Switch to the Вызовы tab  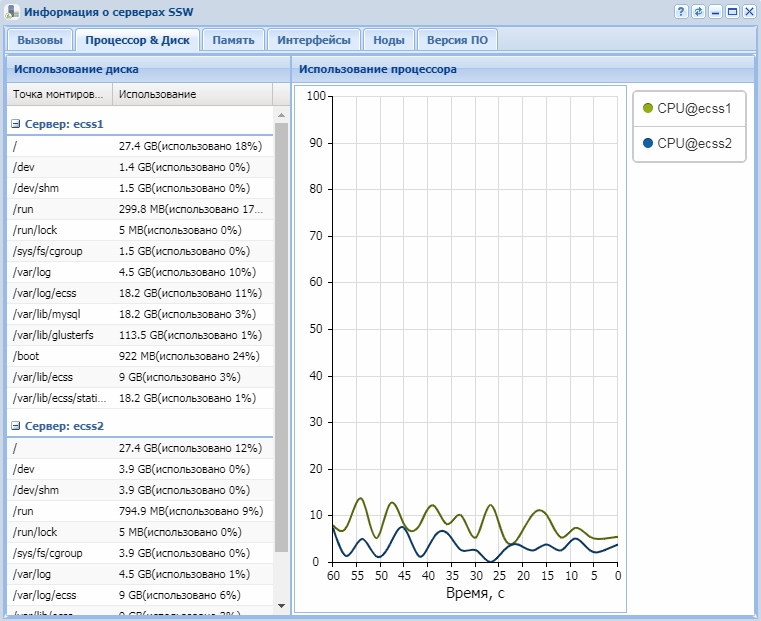click(40, 40)
